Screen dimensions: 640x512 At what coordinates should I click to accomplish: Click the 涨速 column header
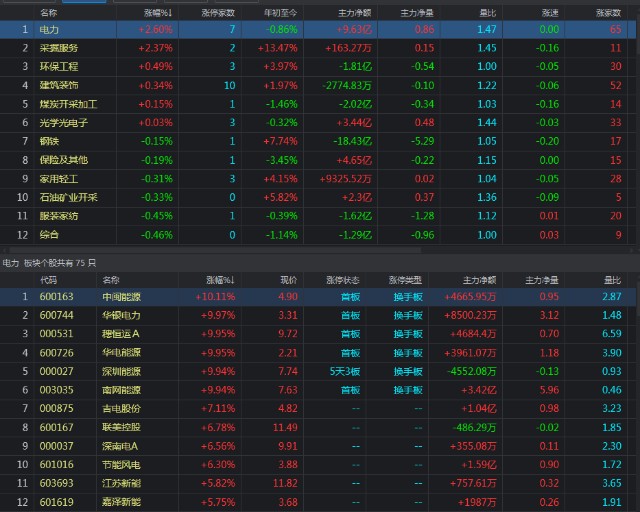coord(549,13)
